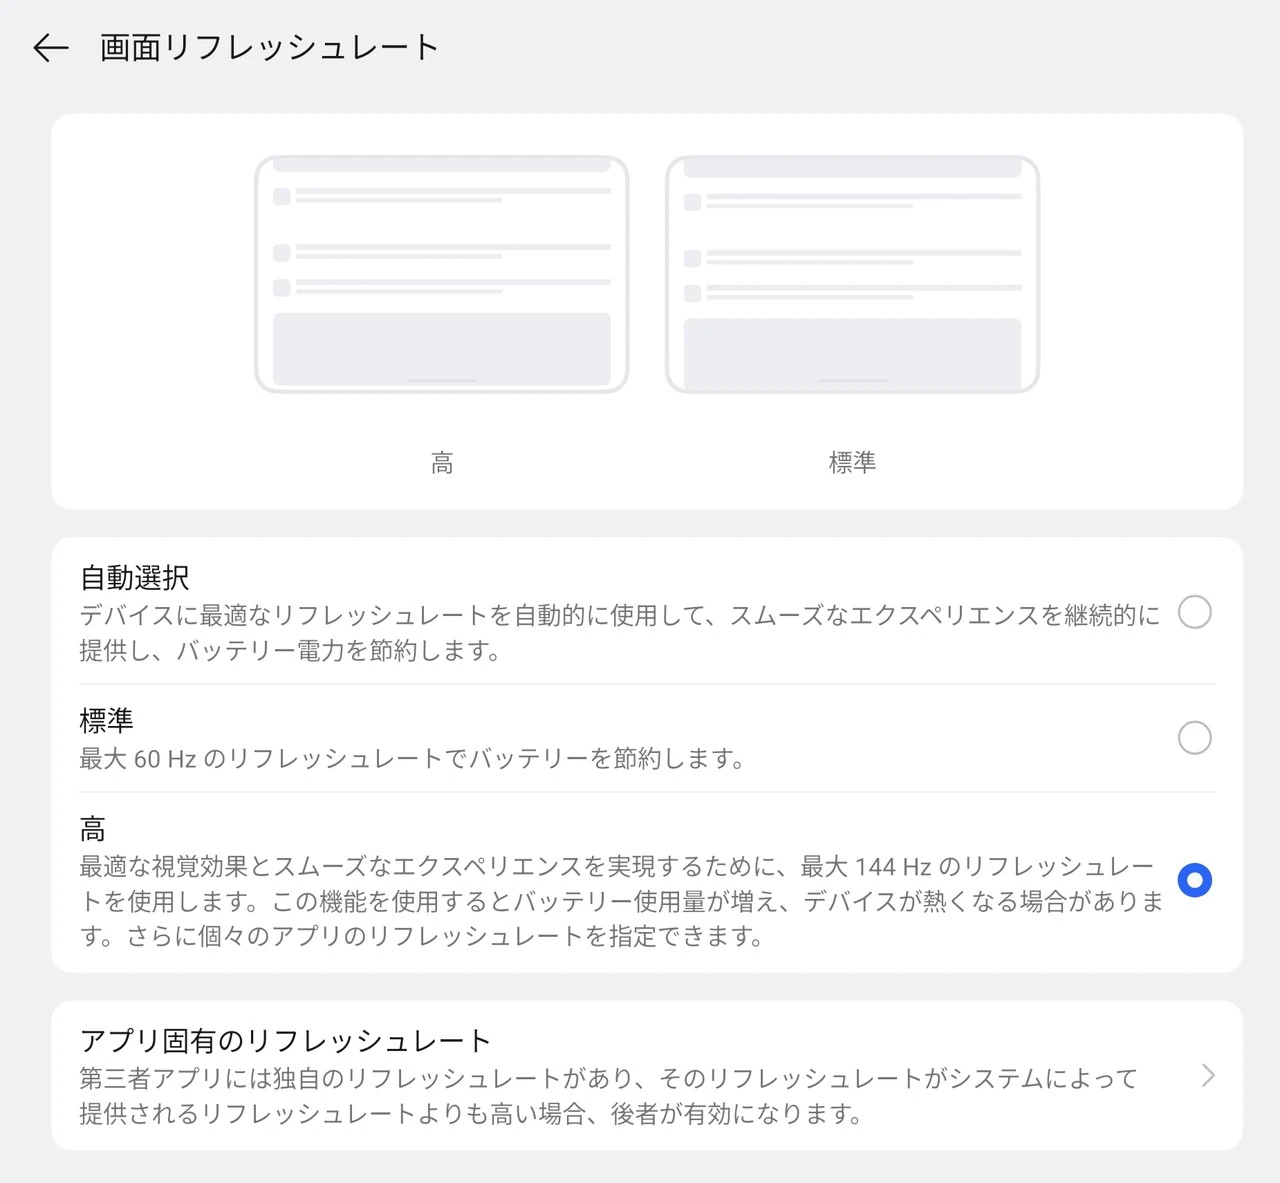Image resolution: width=1280 pixels, height=1183 pixels.
Task: Tap the 自動選択 description text
Action: click(619, 633)
